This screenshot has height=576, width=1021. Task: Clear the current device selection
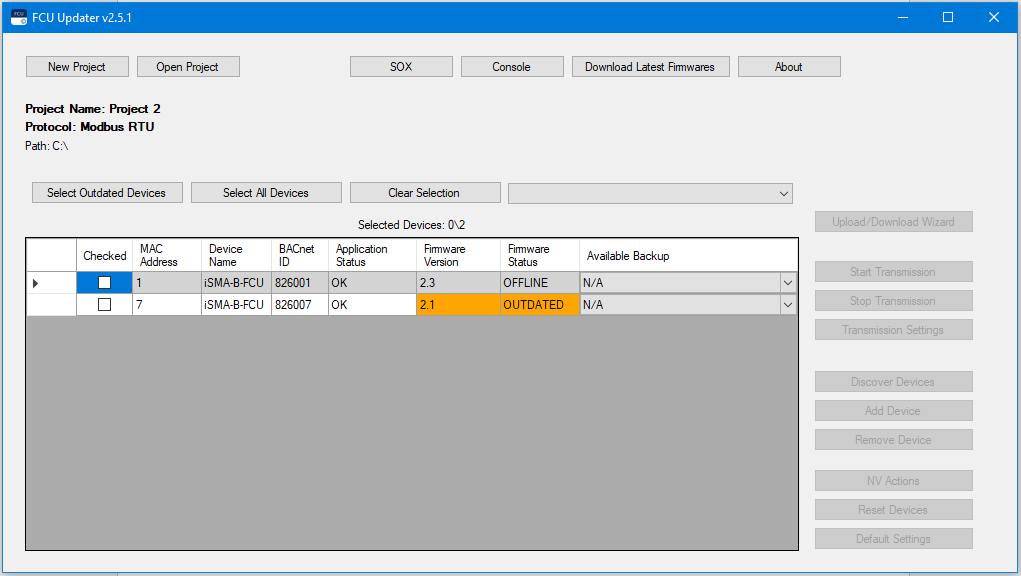click(424, 192)
